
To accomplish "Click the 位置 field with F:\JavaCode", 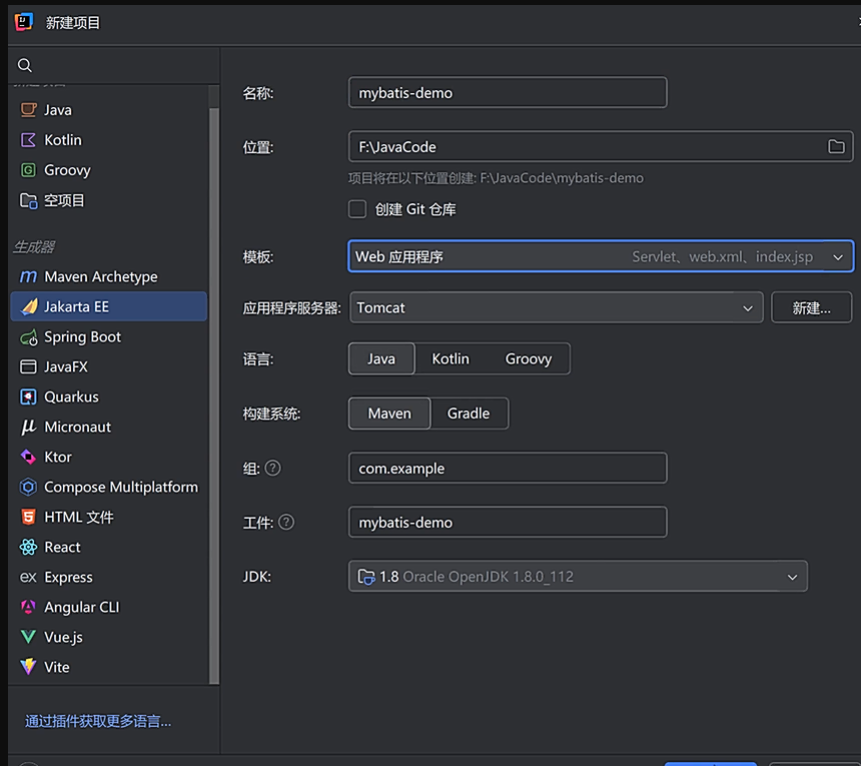I will pos(601,147).
